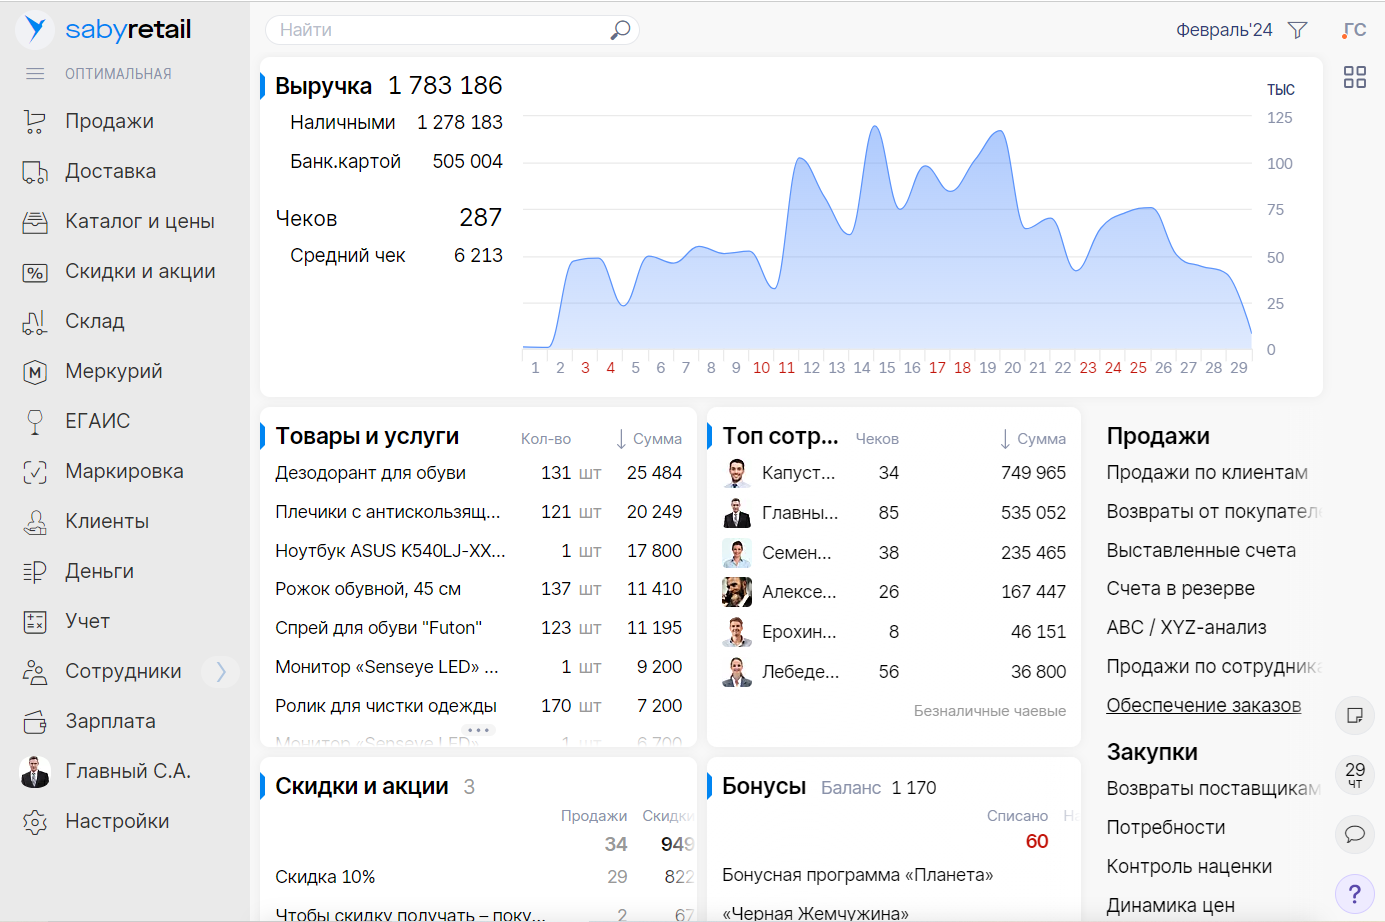Image resolution: width=1385 pixels, height=922 pixels.
Task: Expand the Товары и услуги list with ellipsis
Action: click(x=478, y=730)
